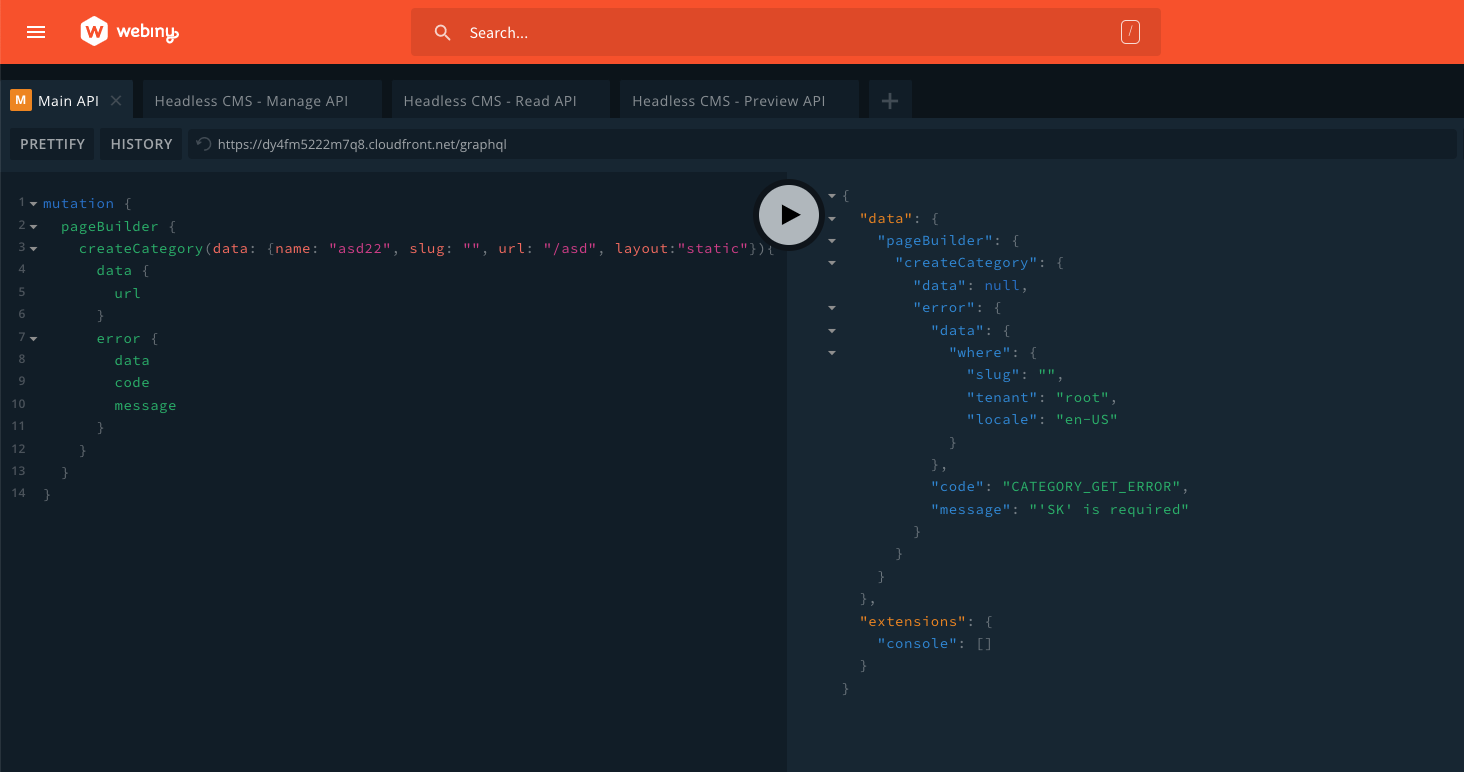Screen dimensions: 1464x772
Task: Collapse the mutation block on line 1
Action: pyautogui.click(x=33, y=204)
